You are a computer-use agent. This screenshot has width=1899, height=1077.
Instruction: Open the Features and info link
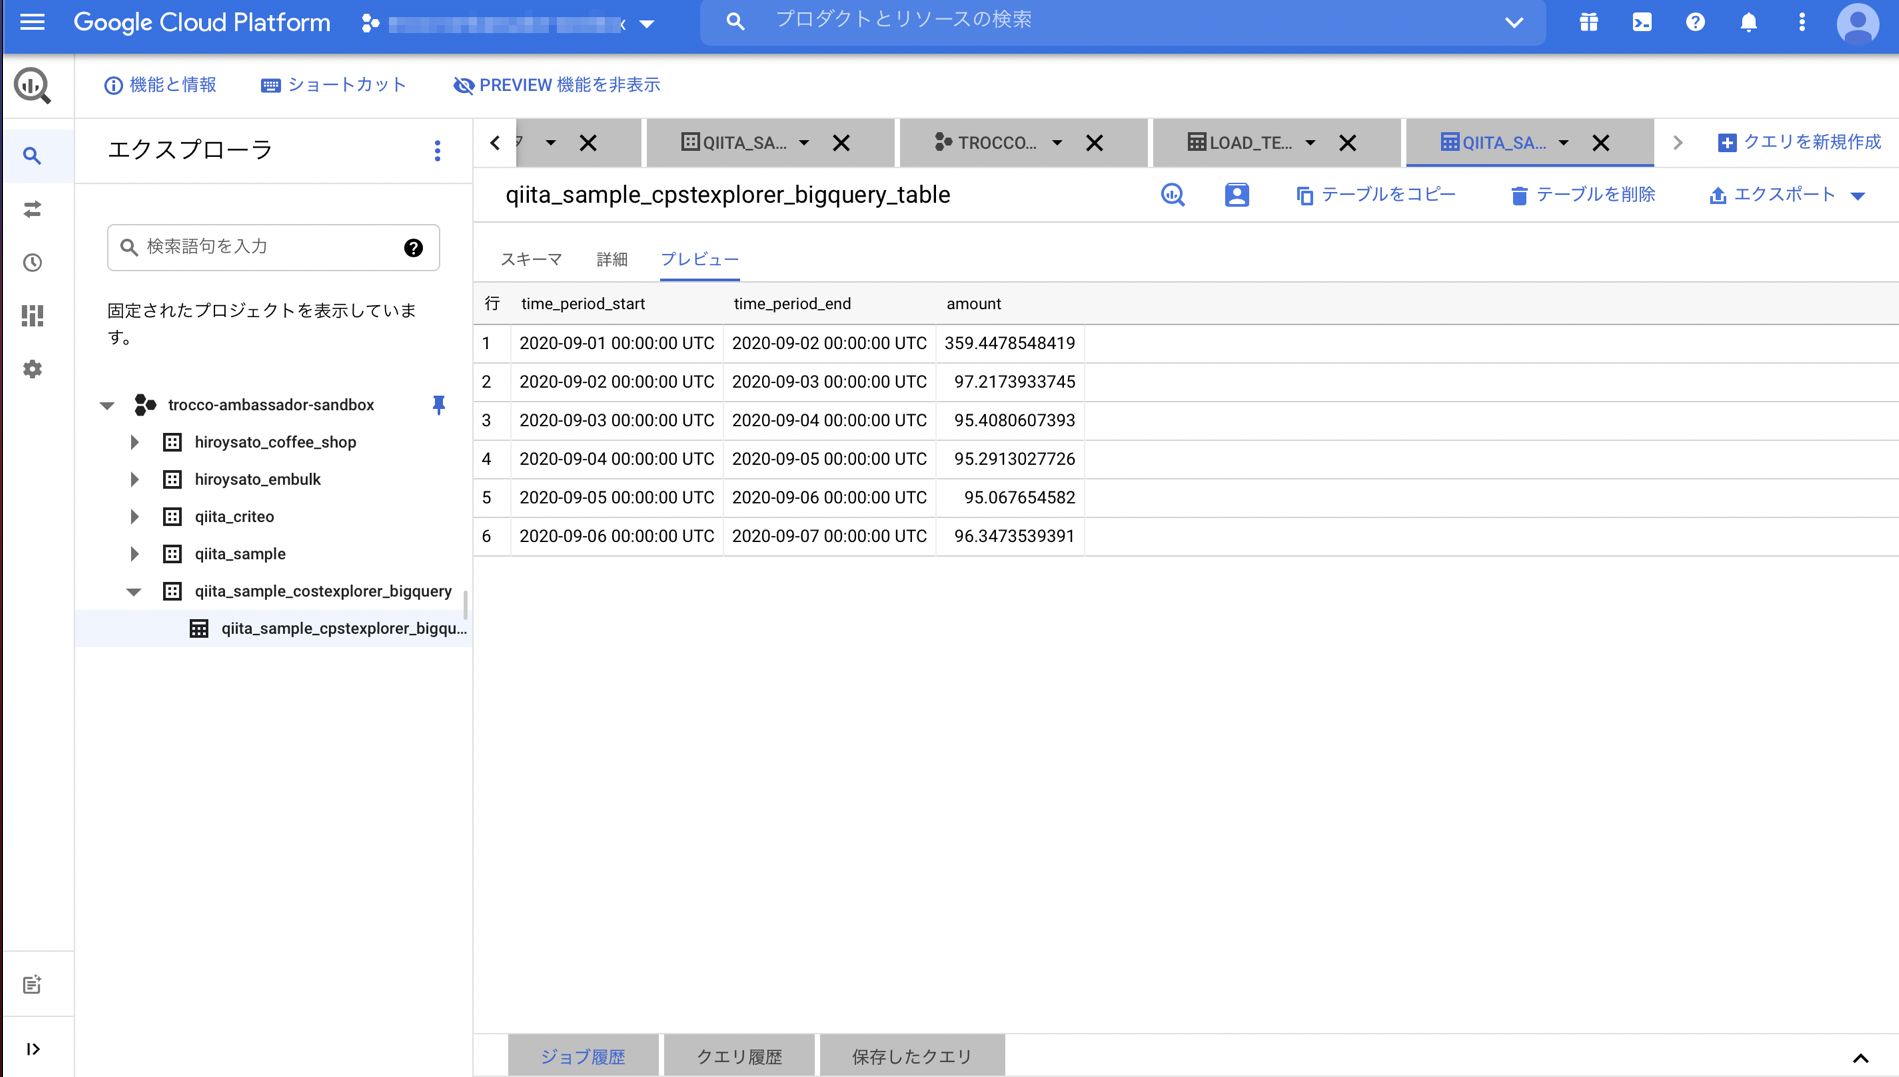160,85
